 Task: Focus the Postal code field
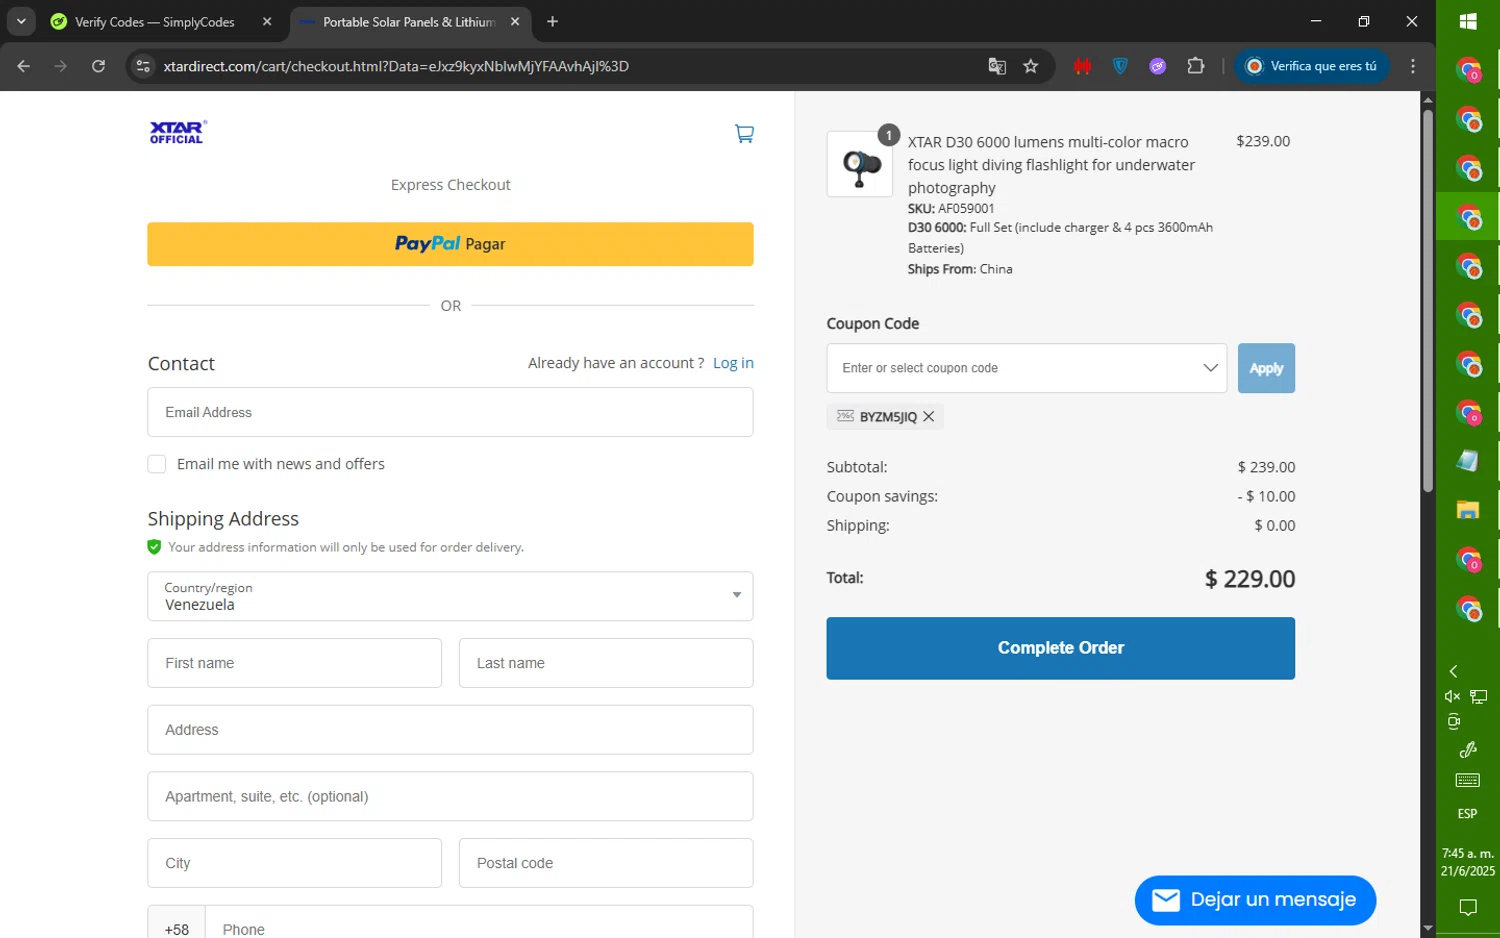point(606,863)
